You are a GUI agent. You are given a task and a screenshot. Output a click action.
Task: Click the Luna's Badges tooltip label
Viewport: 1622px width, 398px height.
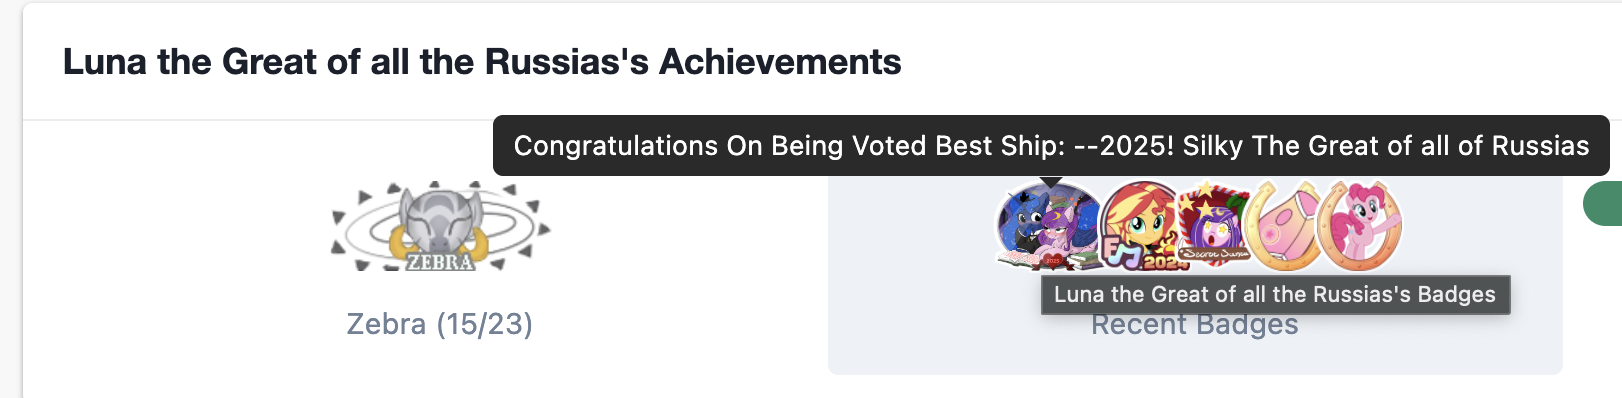(1275, 294)
